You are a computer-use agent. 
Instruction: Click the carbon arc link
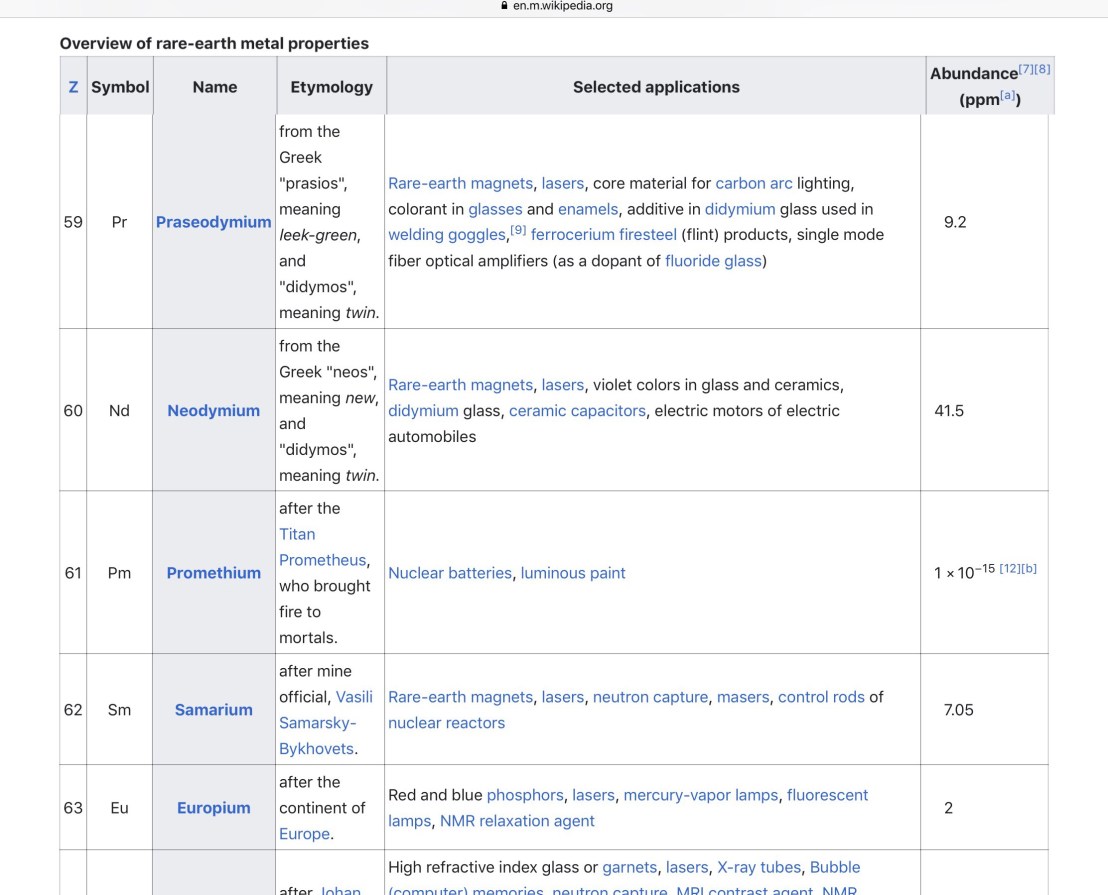754,184
